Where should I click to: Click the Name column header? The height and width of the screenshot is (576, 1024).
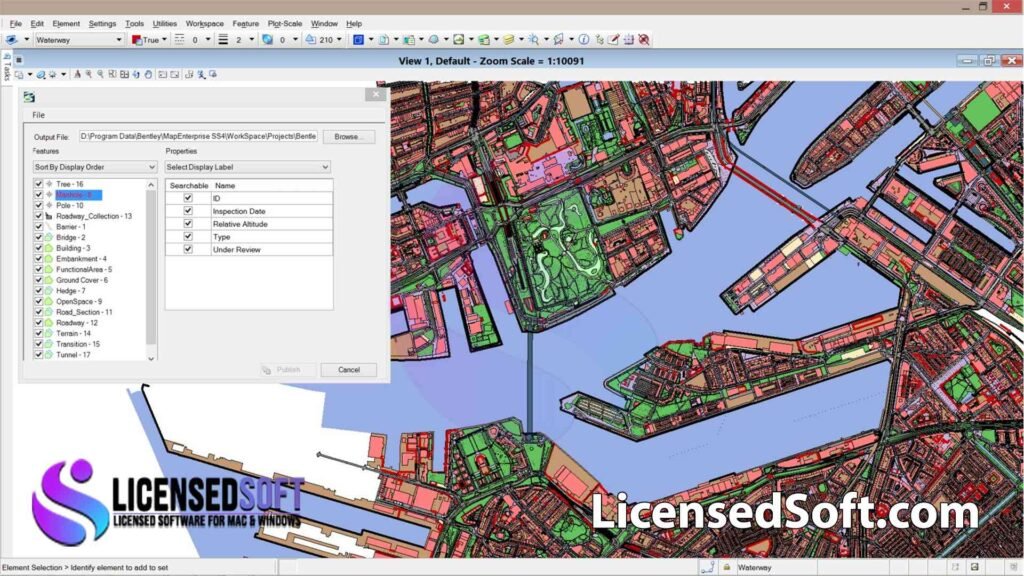click(x=272, y=185)
